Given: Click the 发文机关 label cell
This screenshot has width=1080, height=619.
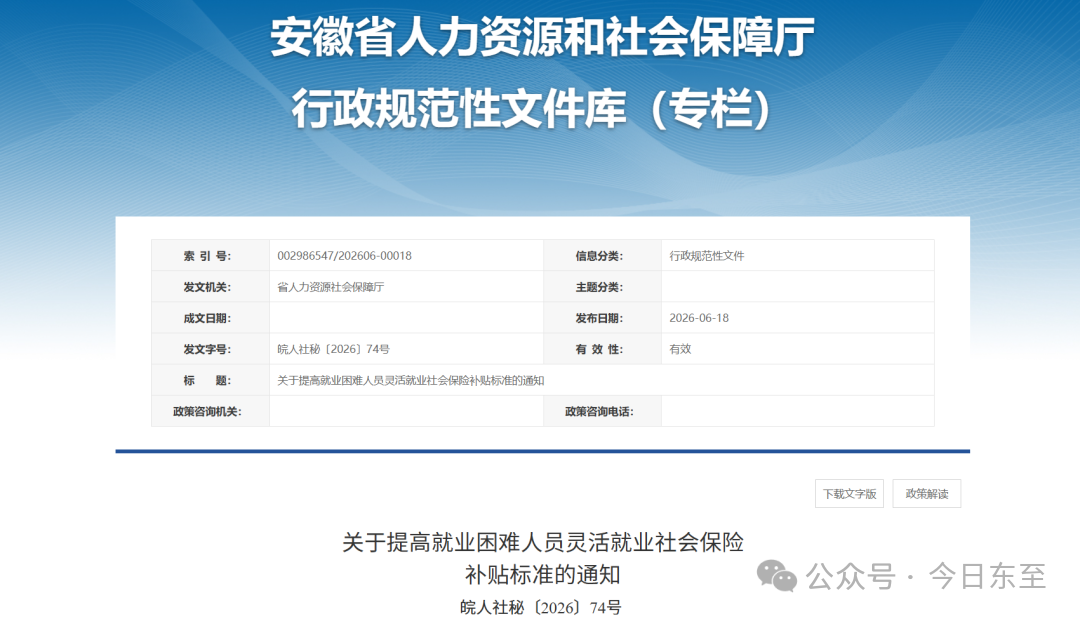Looking at the screenshot, I should (210, 287).
